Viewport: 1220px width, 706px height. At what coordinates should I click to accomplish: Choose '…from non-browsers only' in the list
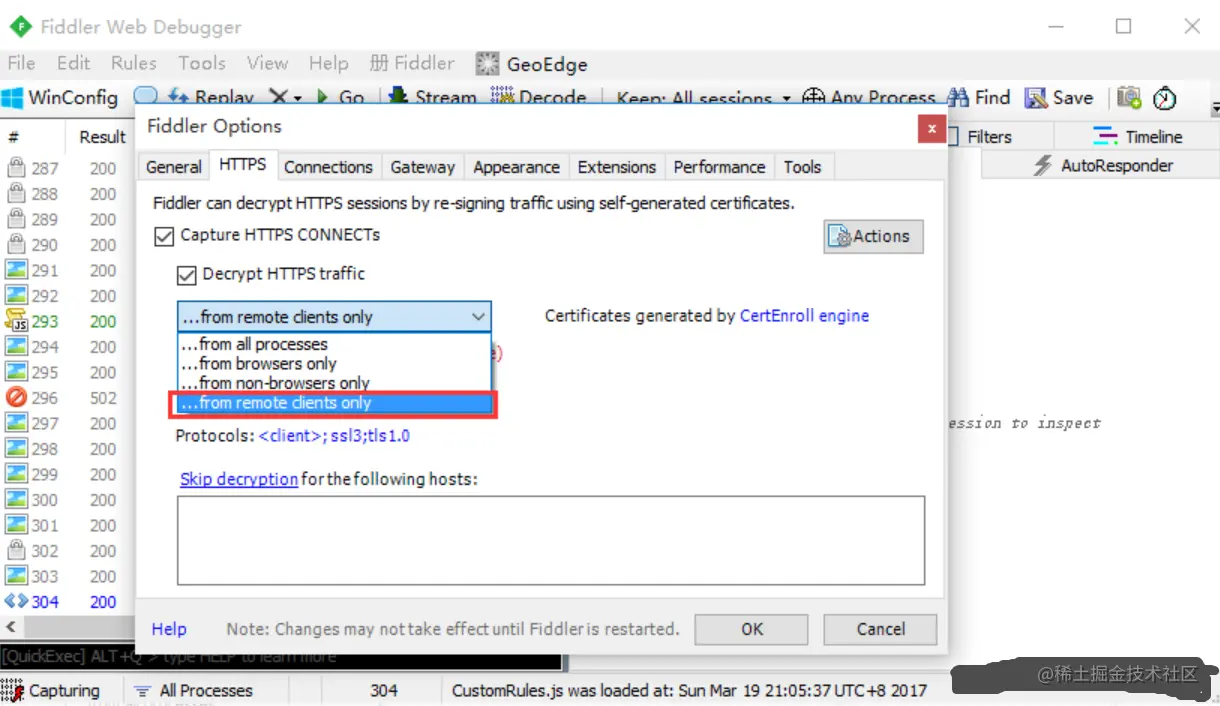click(334, 383)
